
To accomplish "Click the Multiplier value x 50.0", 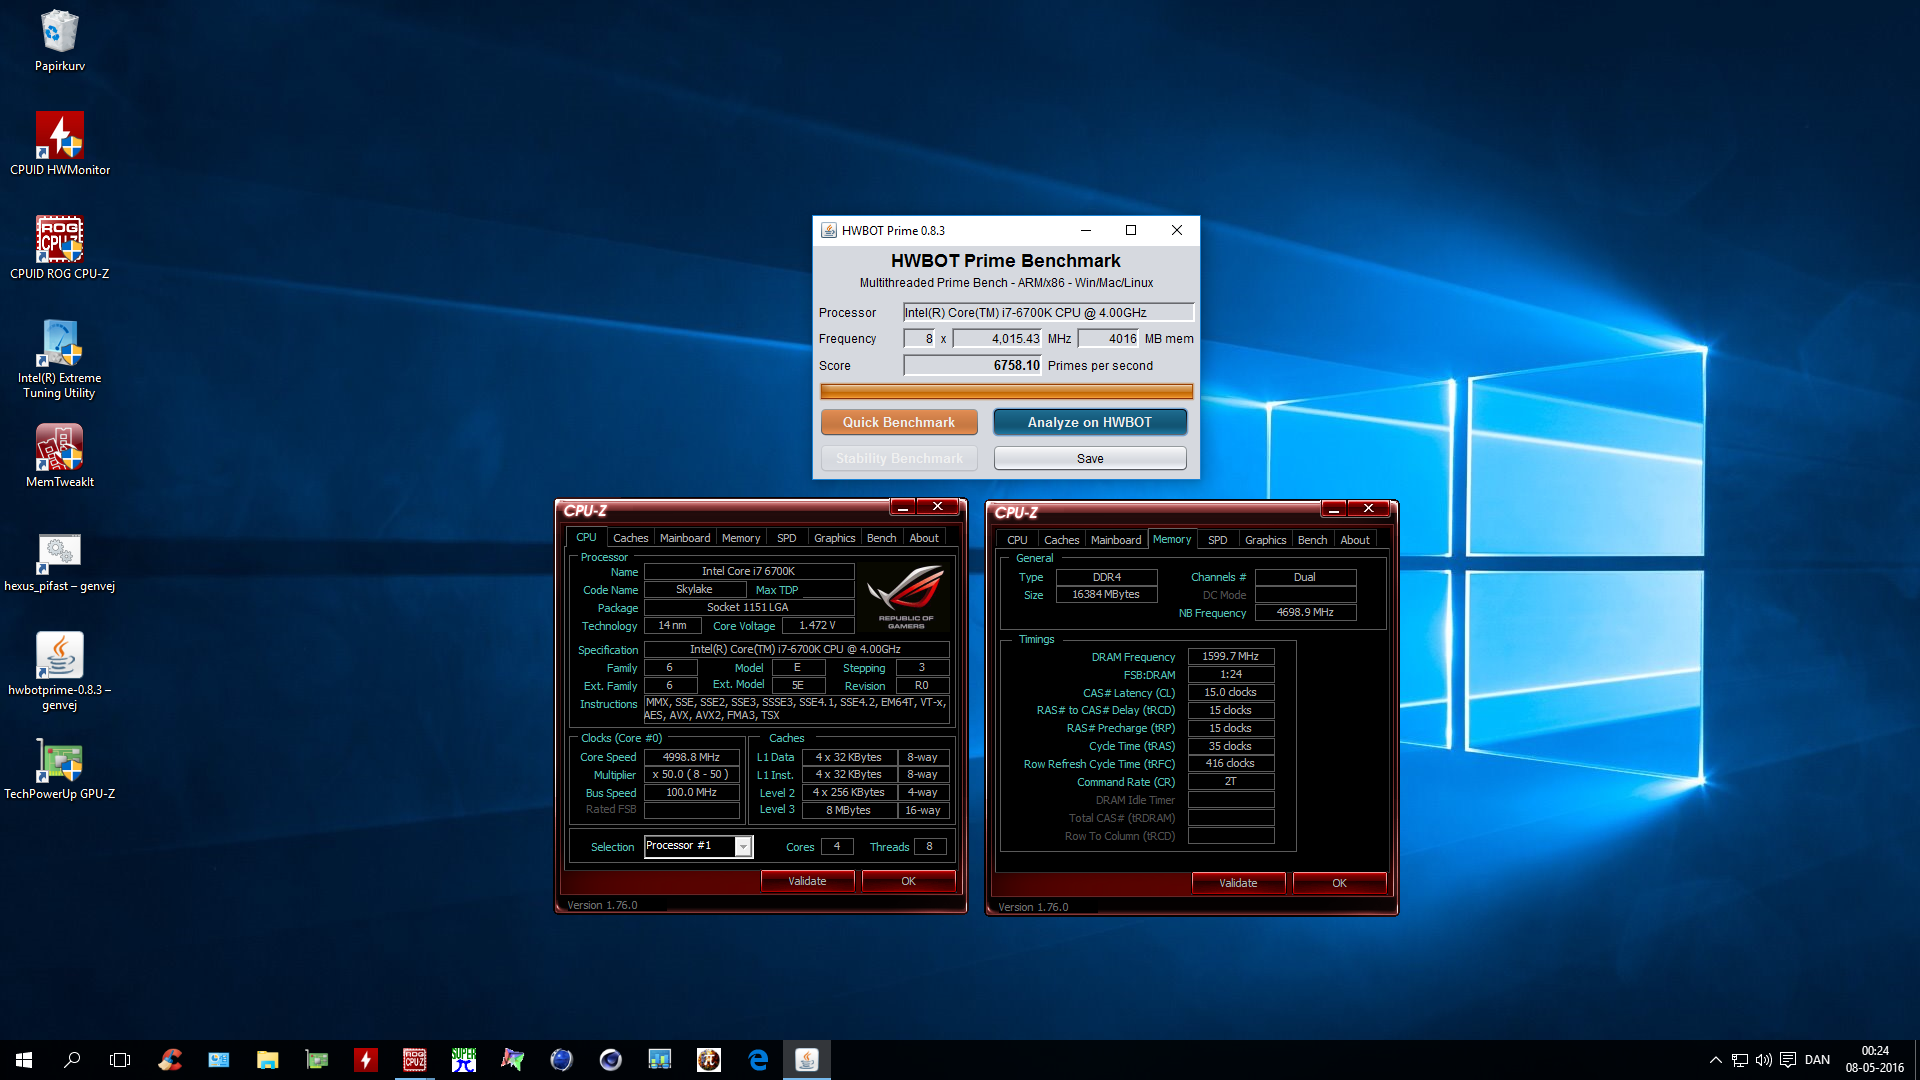I will click(x=691, y=775).
